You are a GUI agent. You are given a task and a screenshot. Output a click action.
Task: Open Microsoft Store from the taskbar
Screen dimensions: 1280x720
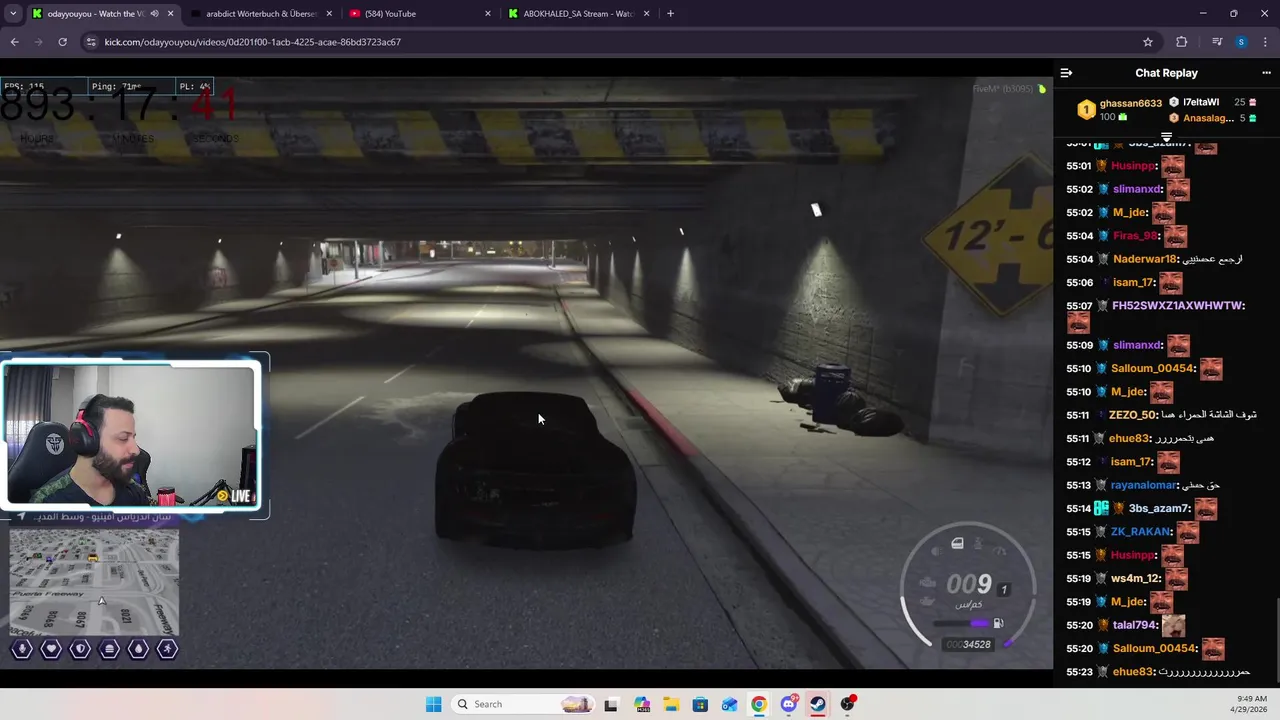point(700,704)
